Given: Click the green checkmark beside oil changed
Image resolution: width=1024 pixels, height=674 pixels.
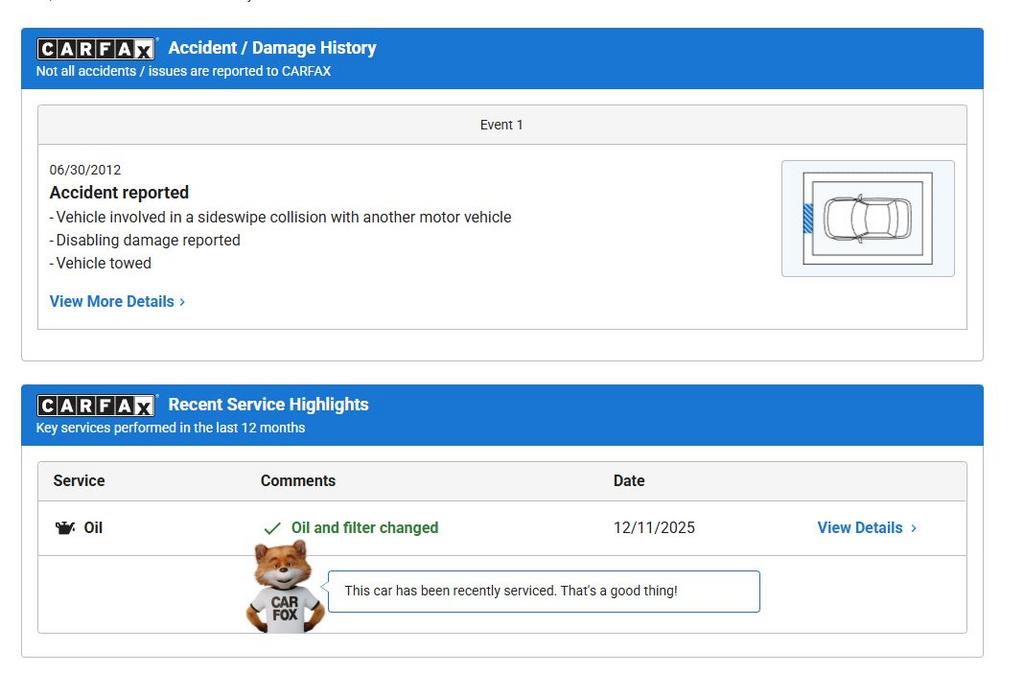Looking at the screenshot, I should click(272, 528).
